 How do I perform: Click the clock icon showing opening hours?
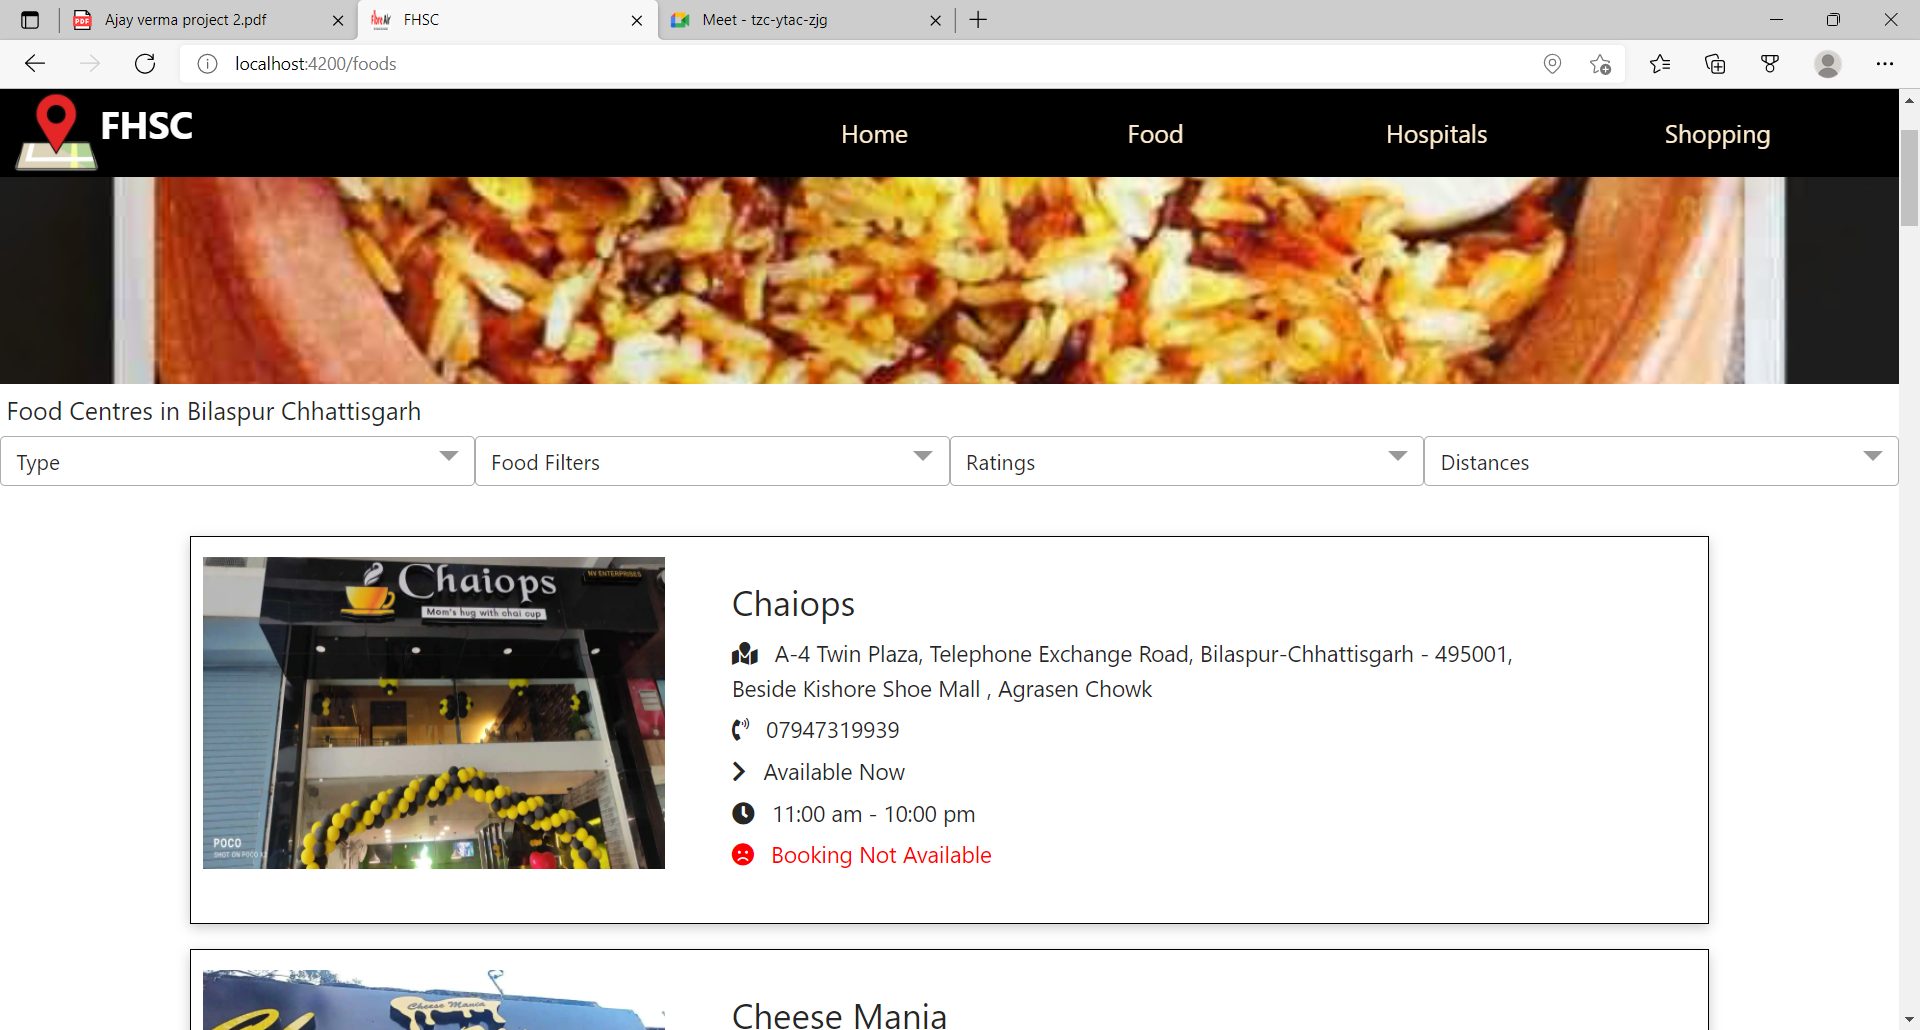[x=743, y=813]
